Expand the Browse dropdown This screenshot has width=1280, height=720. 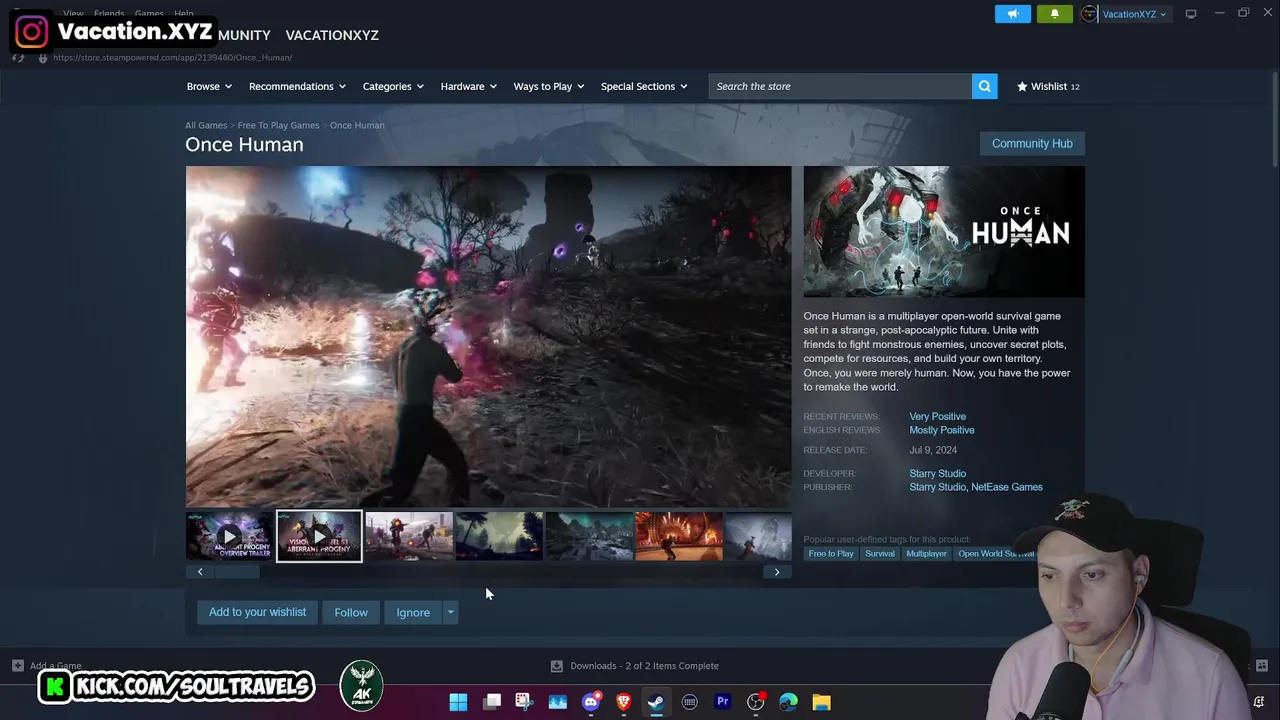pyautogui.click(x=209, y=87)
